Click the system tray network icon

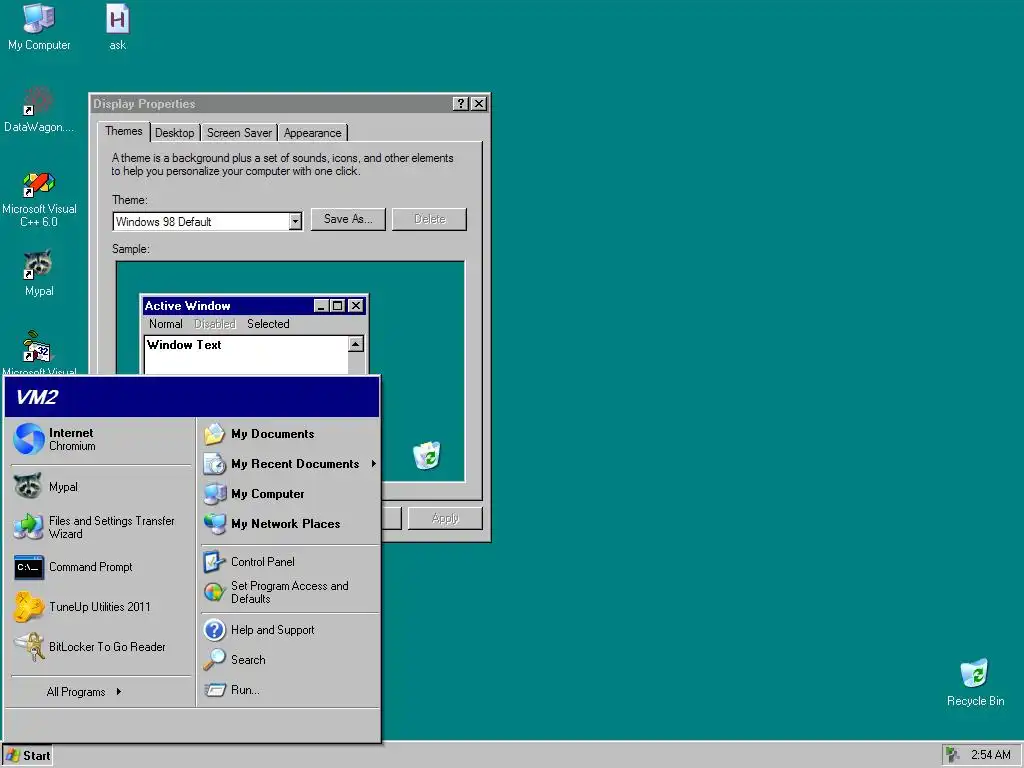pyautogui.click(x=953, y=755)
